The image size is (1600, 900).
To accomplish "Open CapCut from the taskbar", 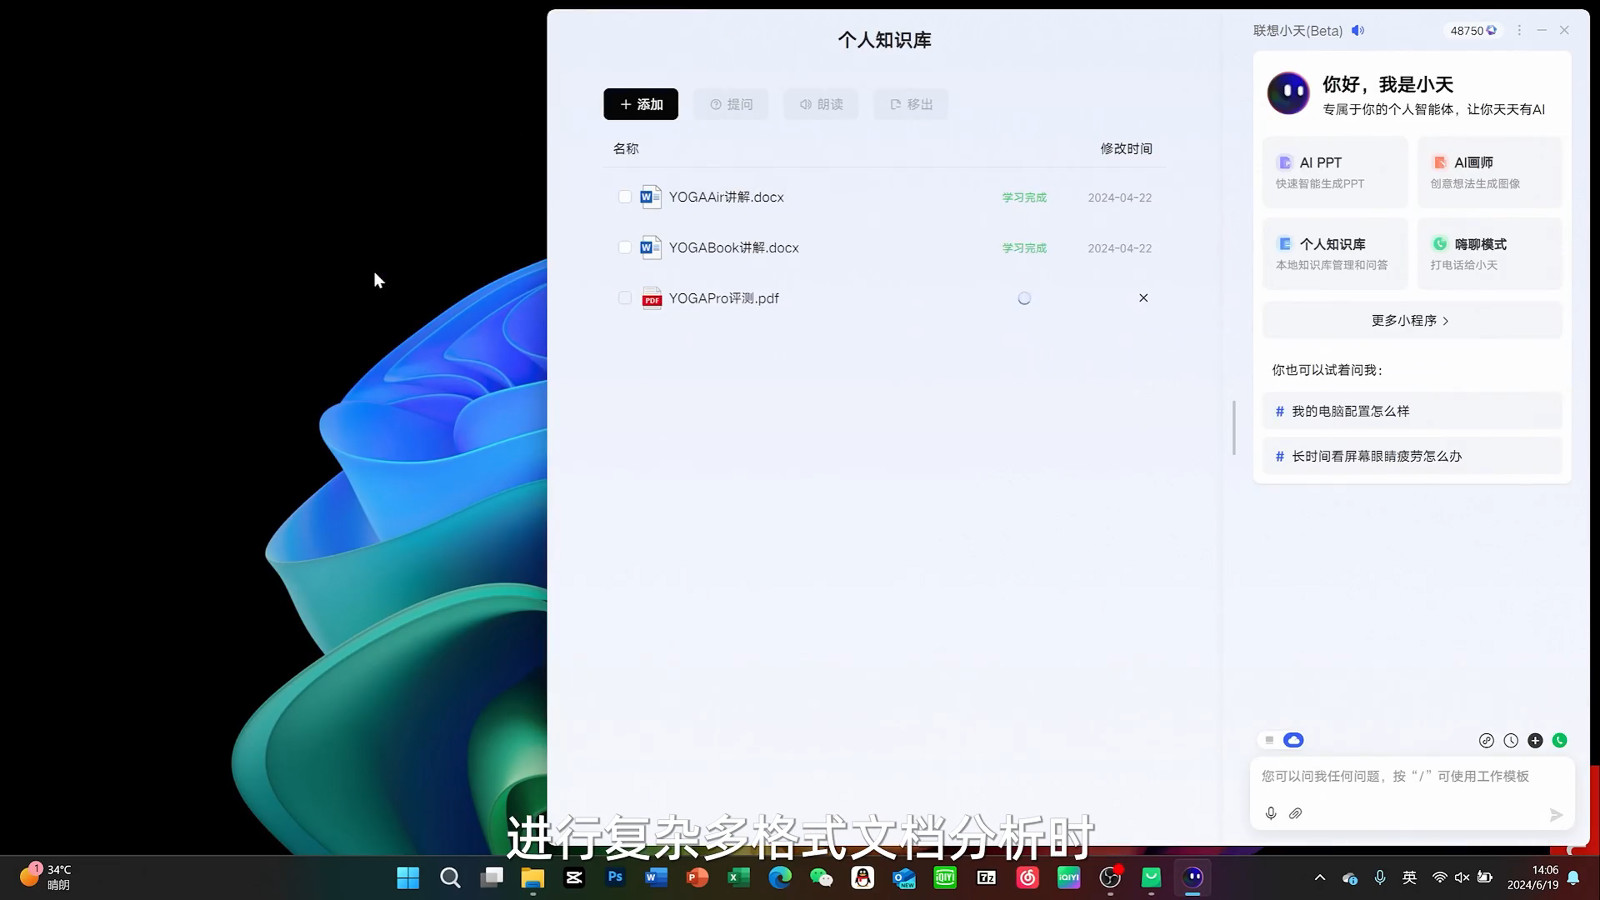I will tap(574, 878).
